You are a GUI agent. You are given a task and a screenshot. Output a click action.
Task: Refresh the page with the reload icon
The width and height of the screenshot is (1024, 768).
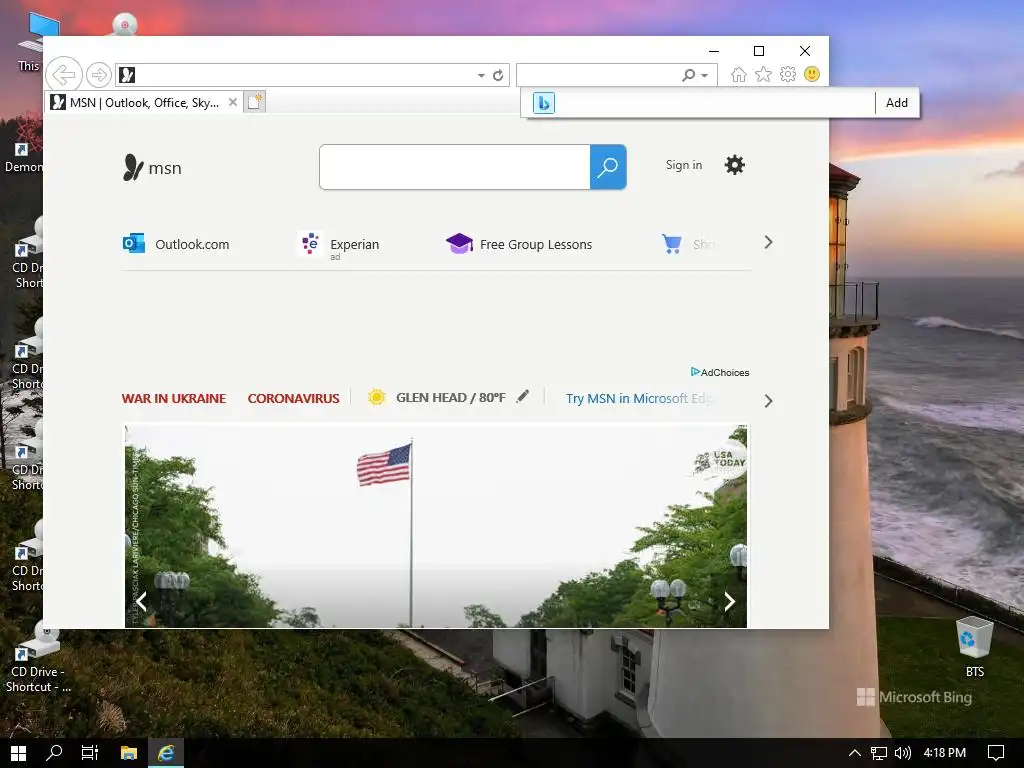tap(498, 75)
